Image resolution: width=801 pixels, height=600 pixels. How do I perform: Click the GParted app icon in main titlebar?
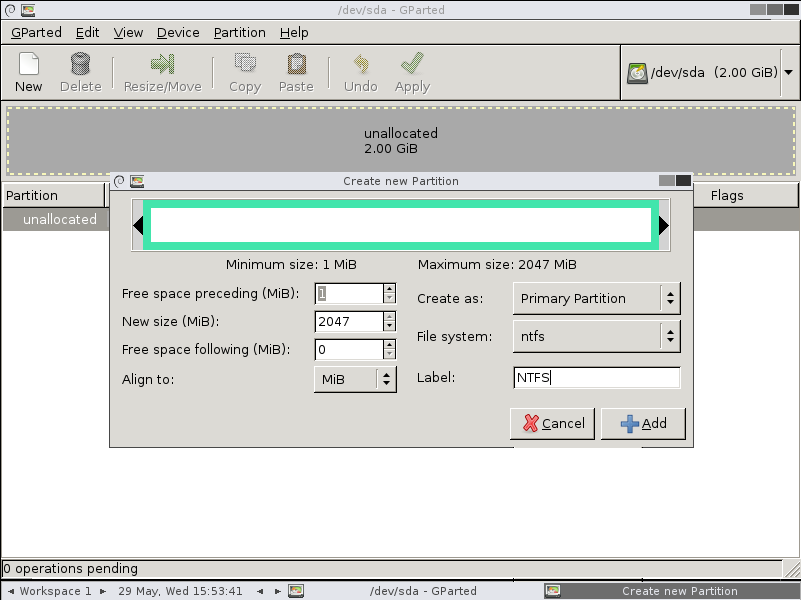point(28,10)
